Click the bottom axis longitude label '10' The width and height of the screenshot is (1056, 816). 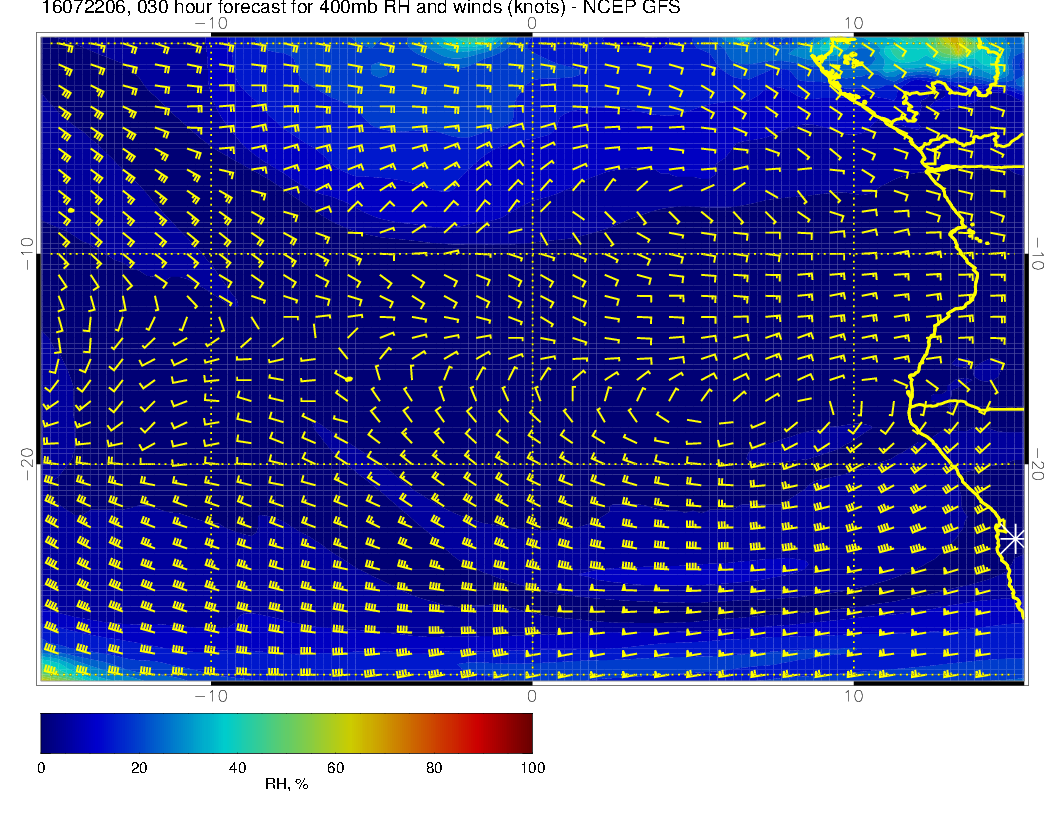[x=853, y=696]
